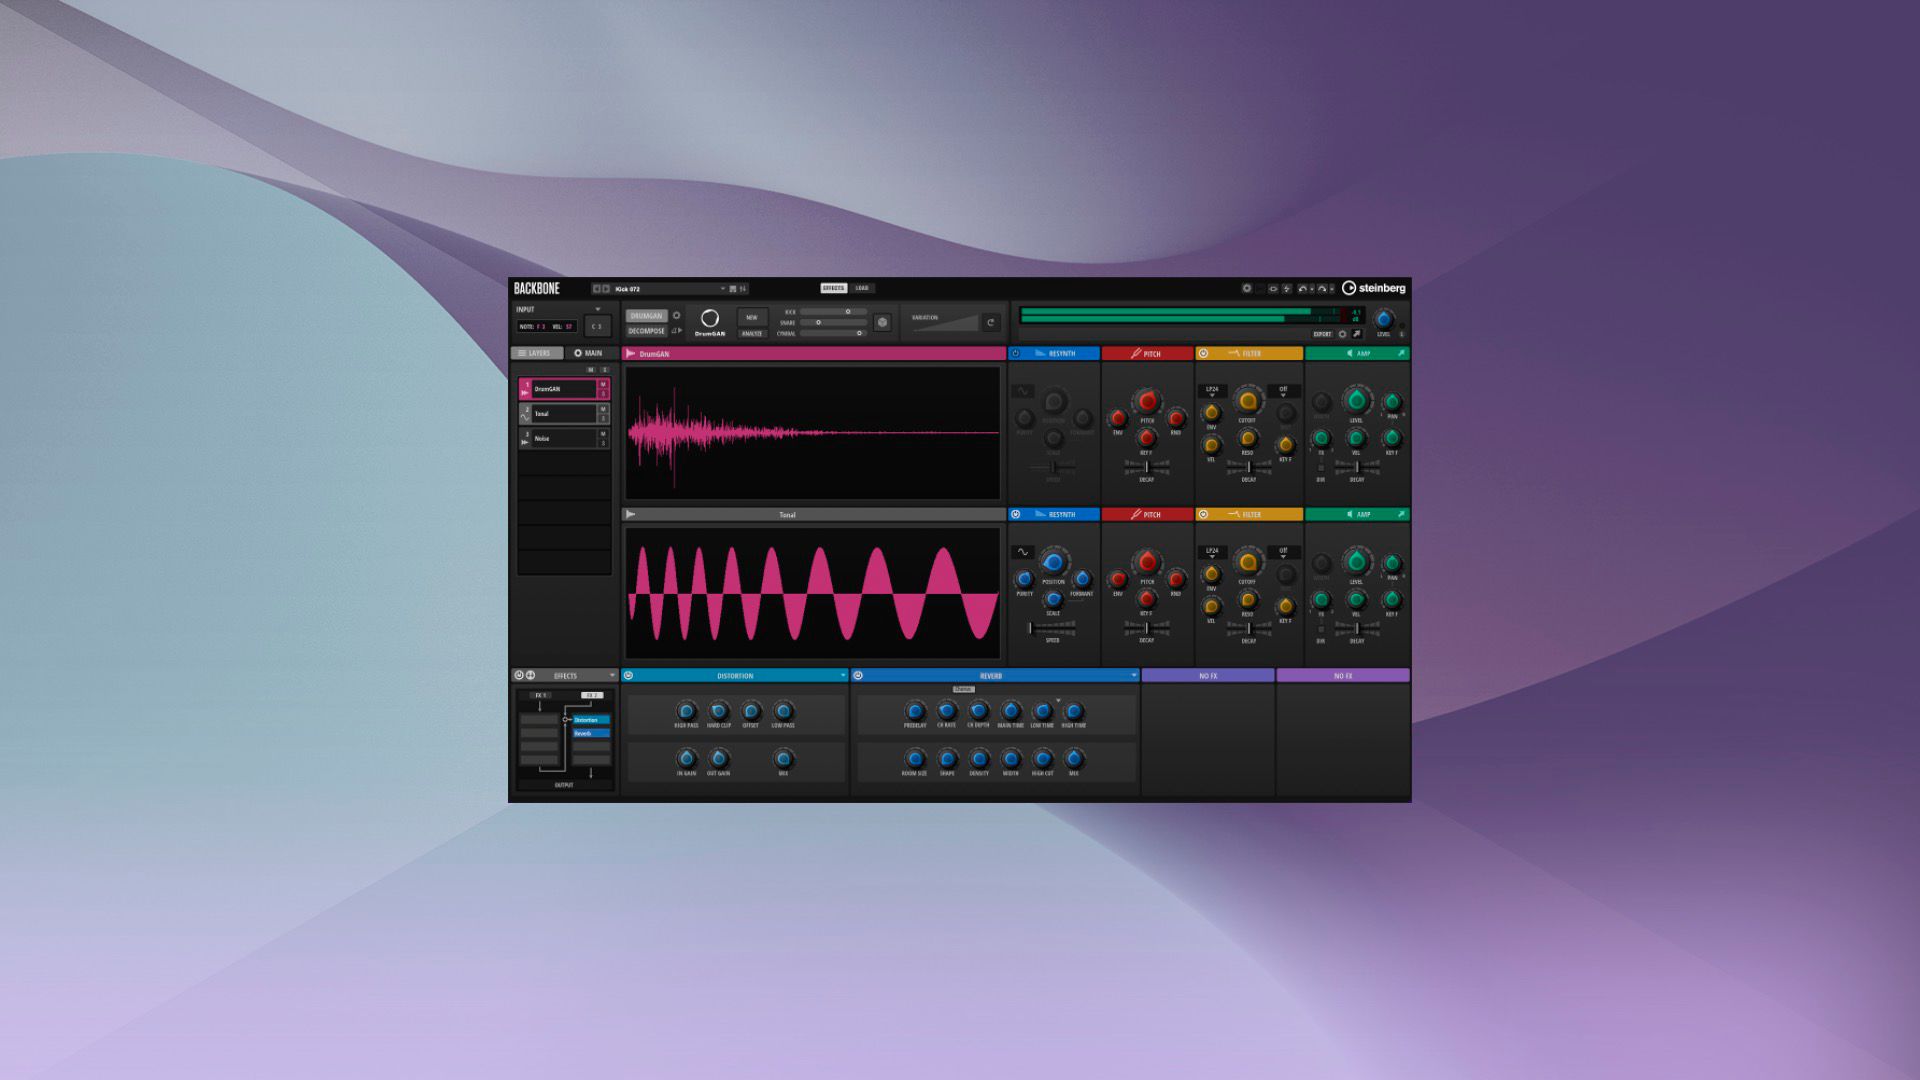Click the tuning fork icon in DrumGAN PITCH header
This screenshot has width=1920, height=1080.
click(x=1136, y=354)
